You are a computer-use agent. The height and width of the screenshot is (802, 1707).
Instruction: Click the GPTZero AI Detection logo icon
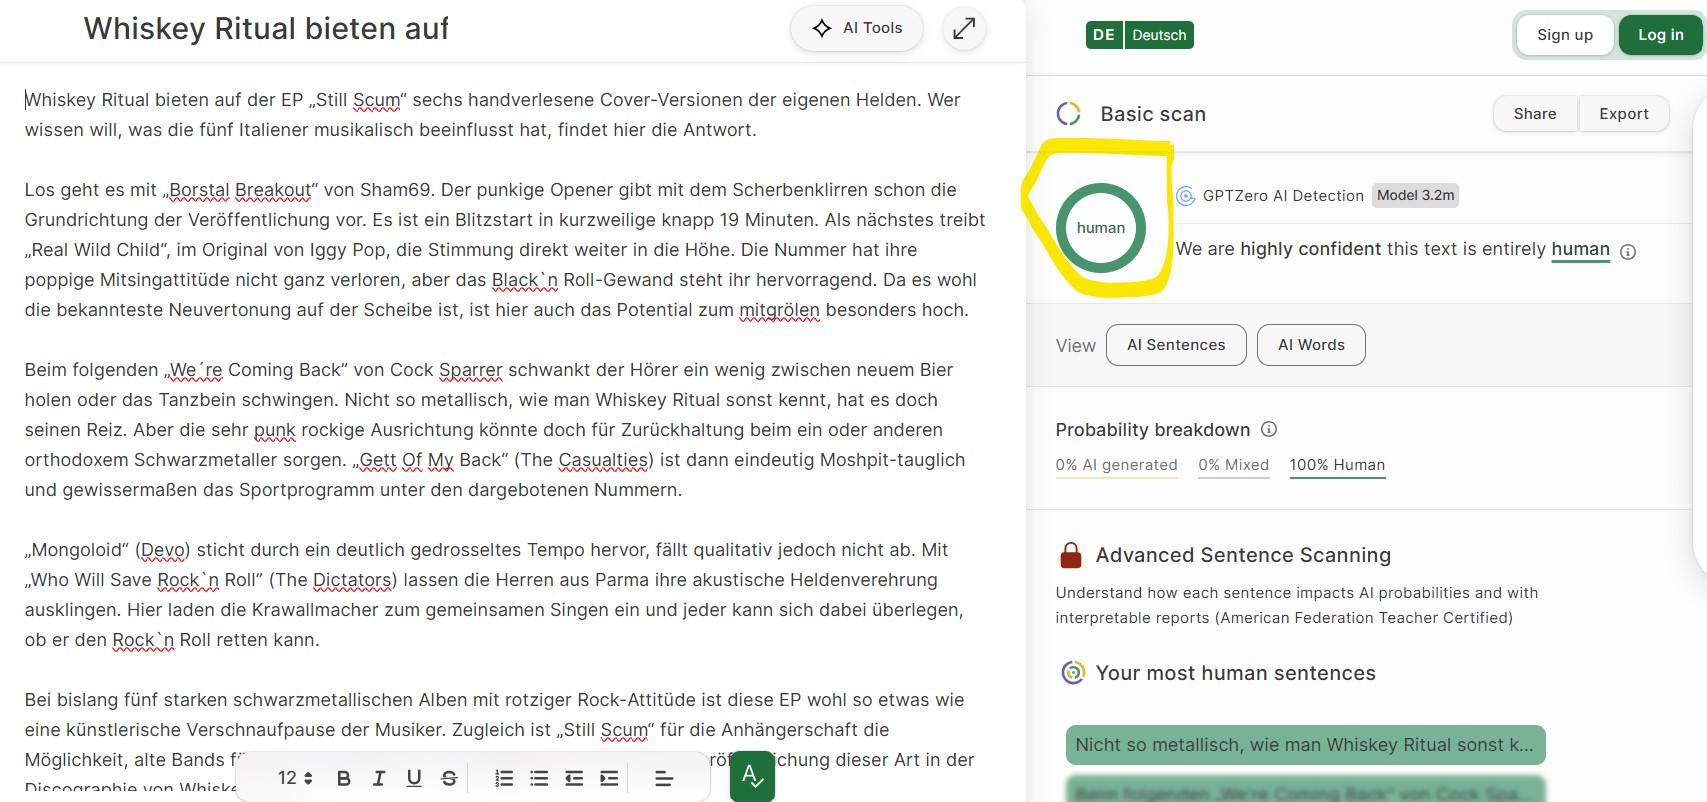click(x=1186, y=196)
